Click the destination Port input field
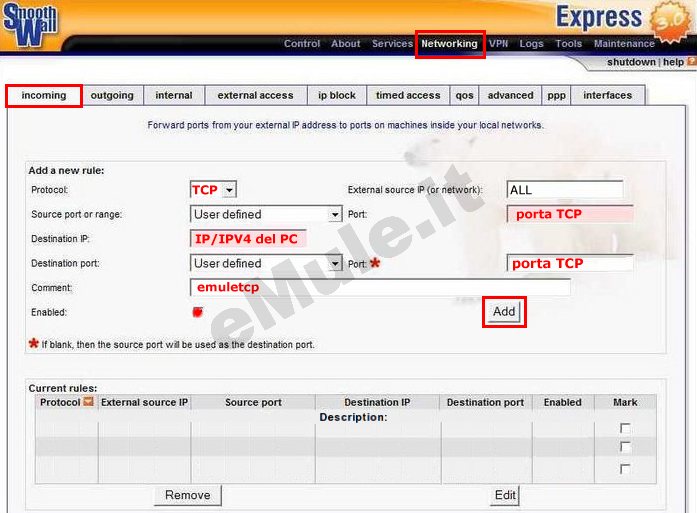The height and width of the screenshot is (513, 697). [x=570, y=263]
